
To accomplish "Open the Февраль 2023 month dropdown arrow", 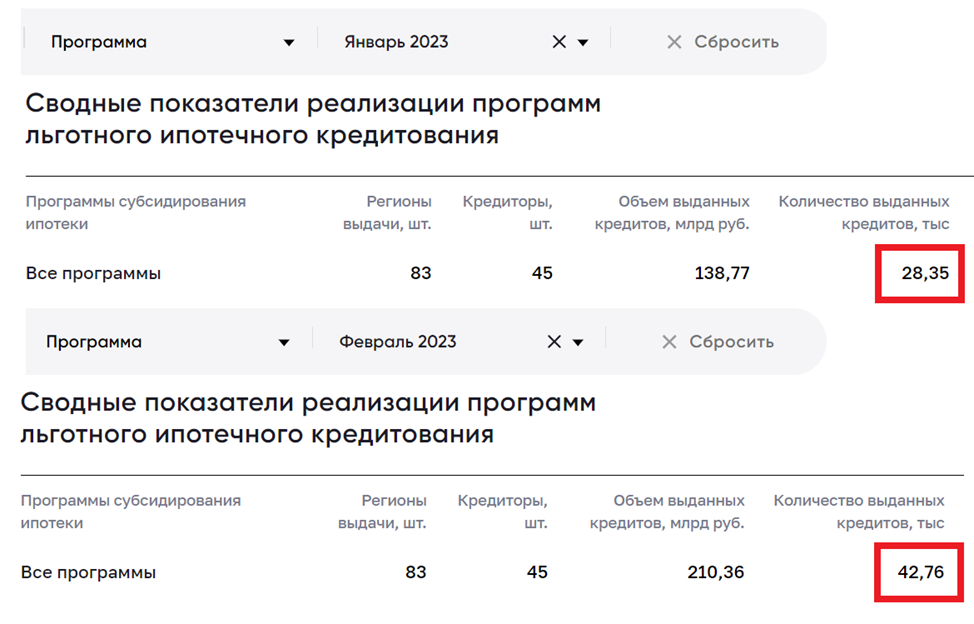I will coord(578,343).
